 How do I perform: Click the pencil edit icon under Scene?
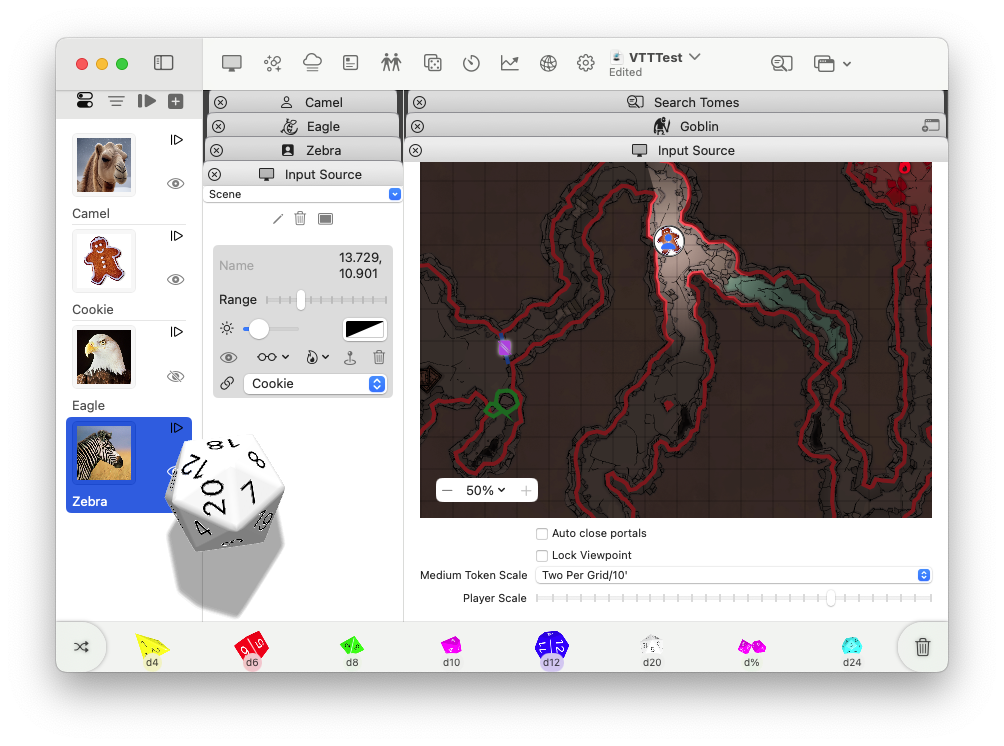pyautogui.click(x=278, y=218)
